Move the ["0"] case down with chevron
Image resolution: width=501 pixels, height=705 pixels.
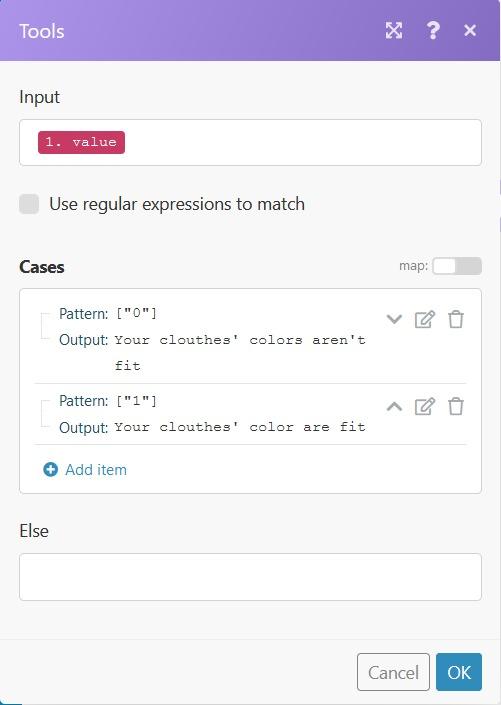coord(394,320)
